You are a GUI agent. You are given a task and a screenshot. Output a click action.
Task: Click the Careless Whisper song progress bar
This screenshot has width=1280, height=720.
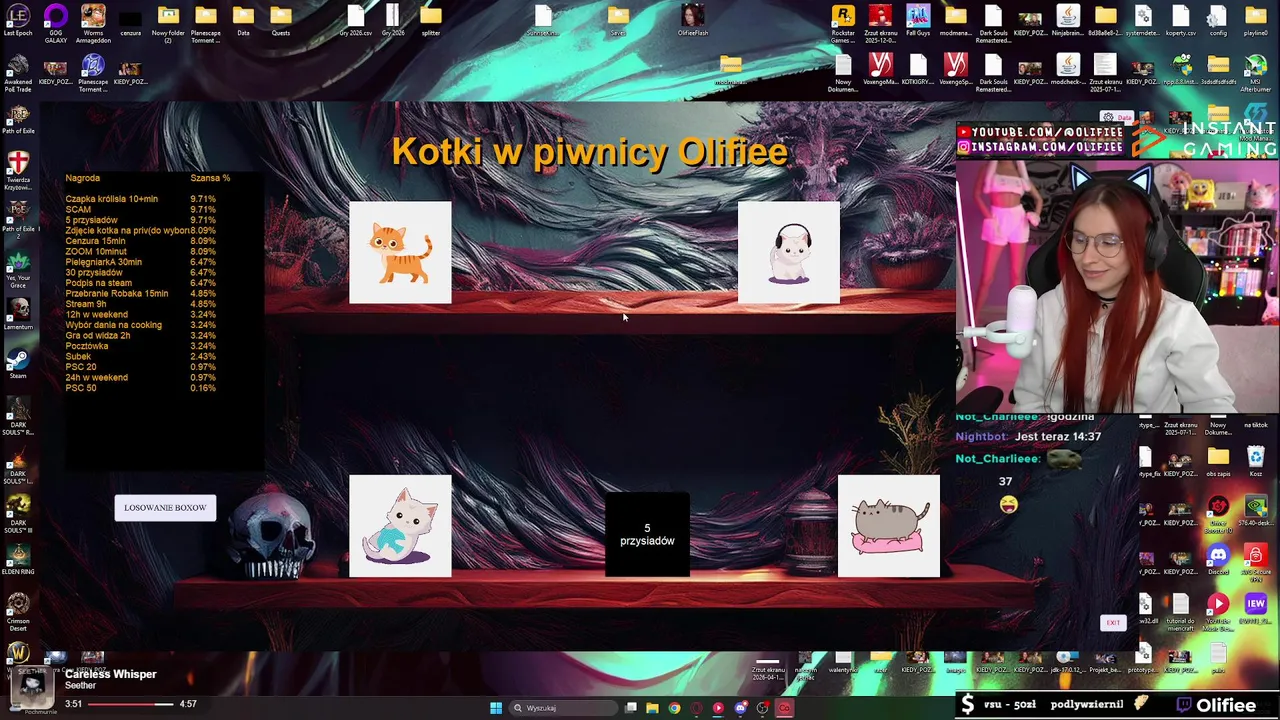pos(131,704)
